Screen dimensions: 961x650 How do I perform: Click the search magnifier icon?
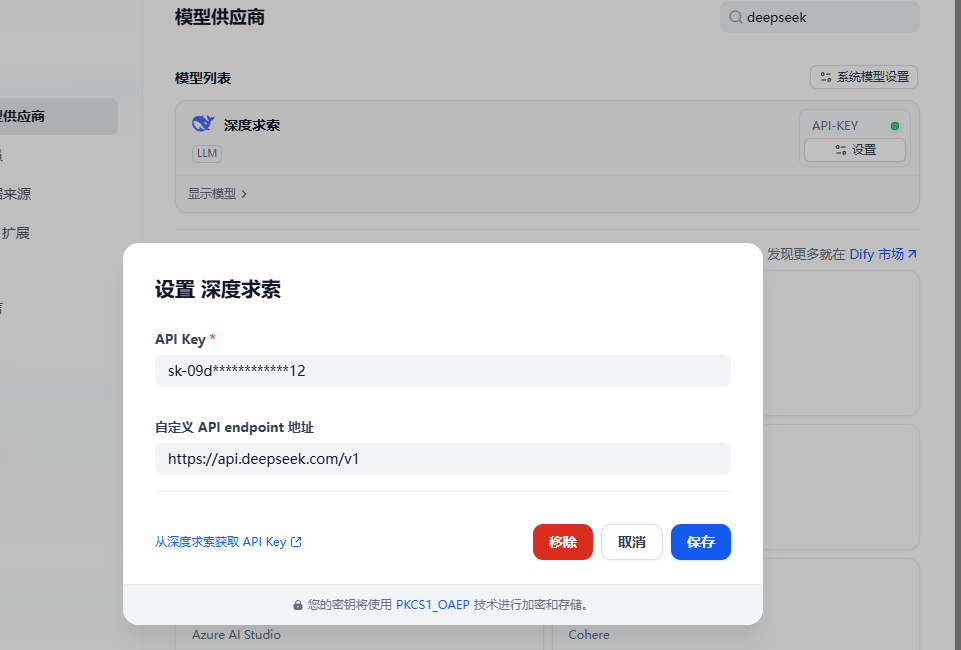[x=735, y=17]
